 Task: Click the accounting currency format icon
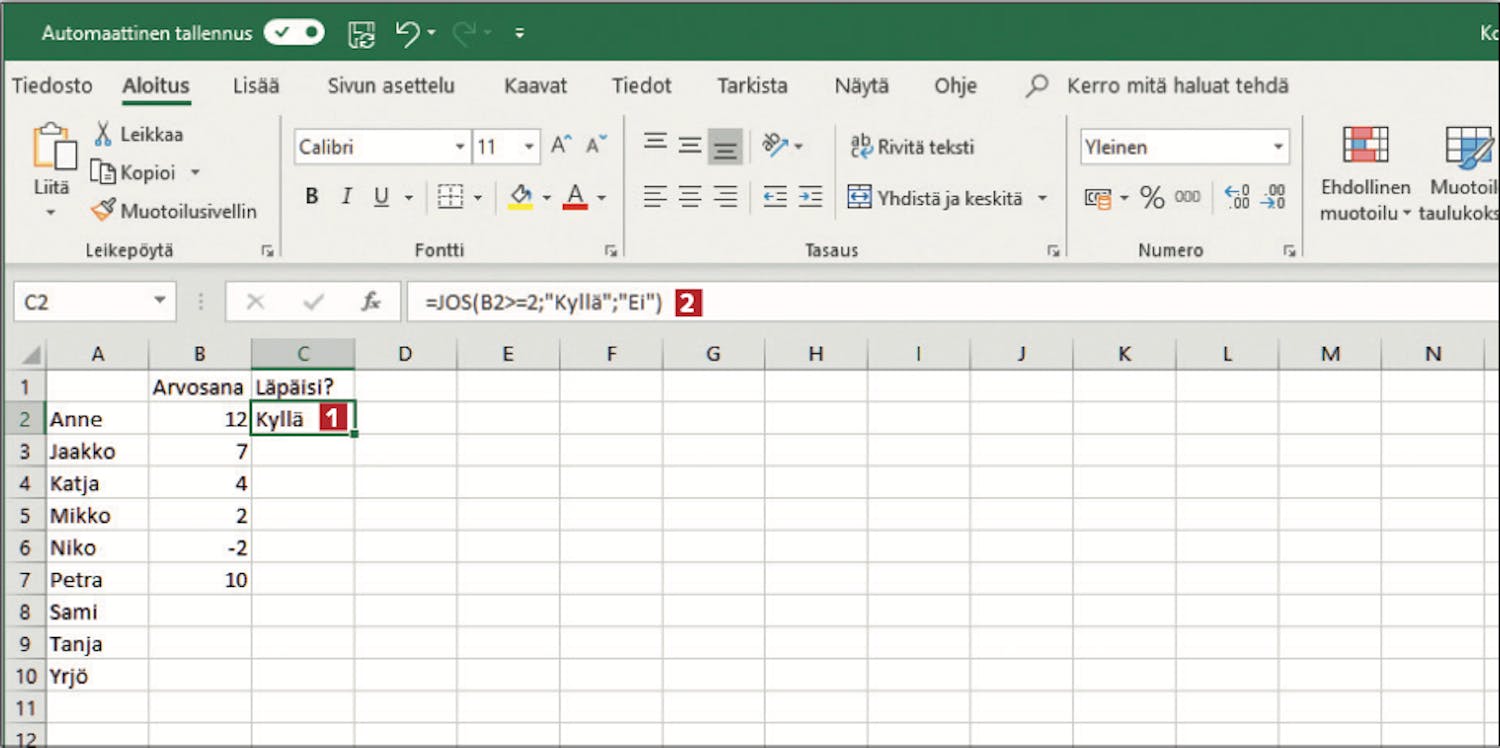click(x=1098, y=198)
